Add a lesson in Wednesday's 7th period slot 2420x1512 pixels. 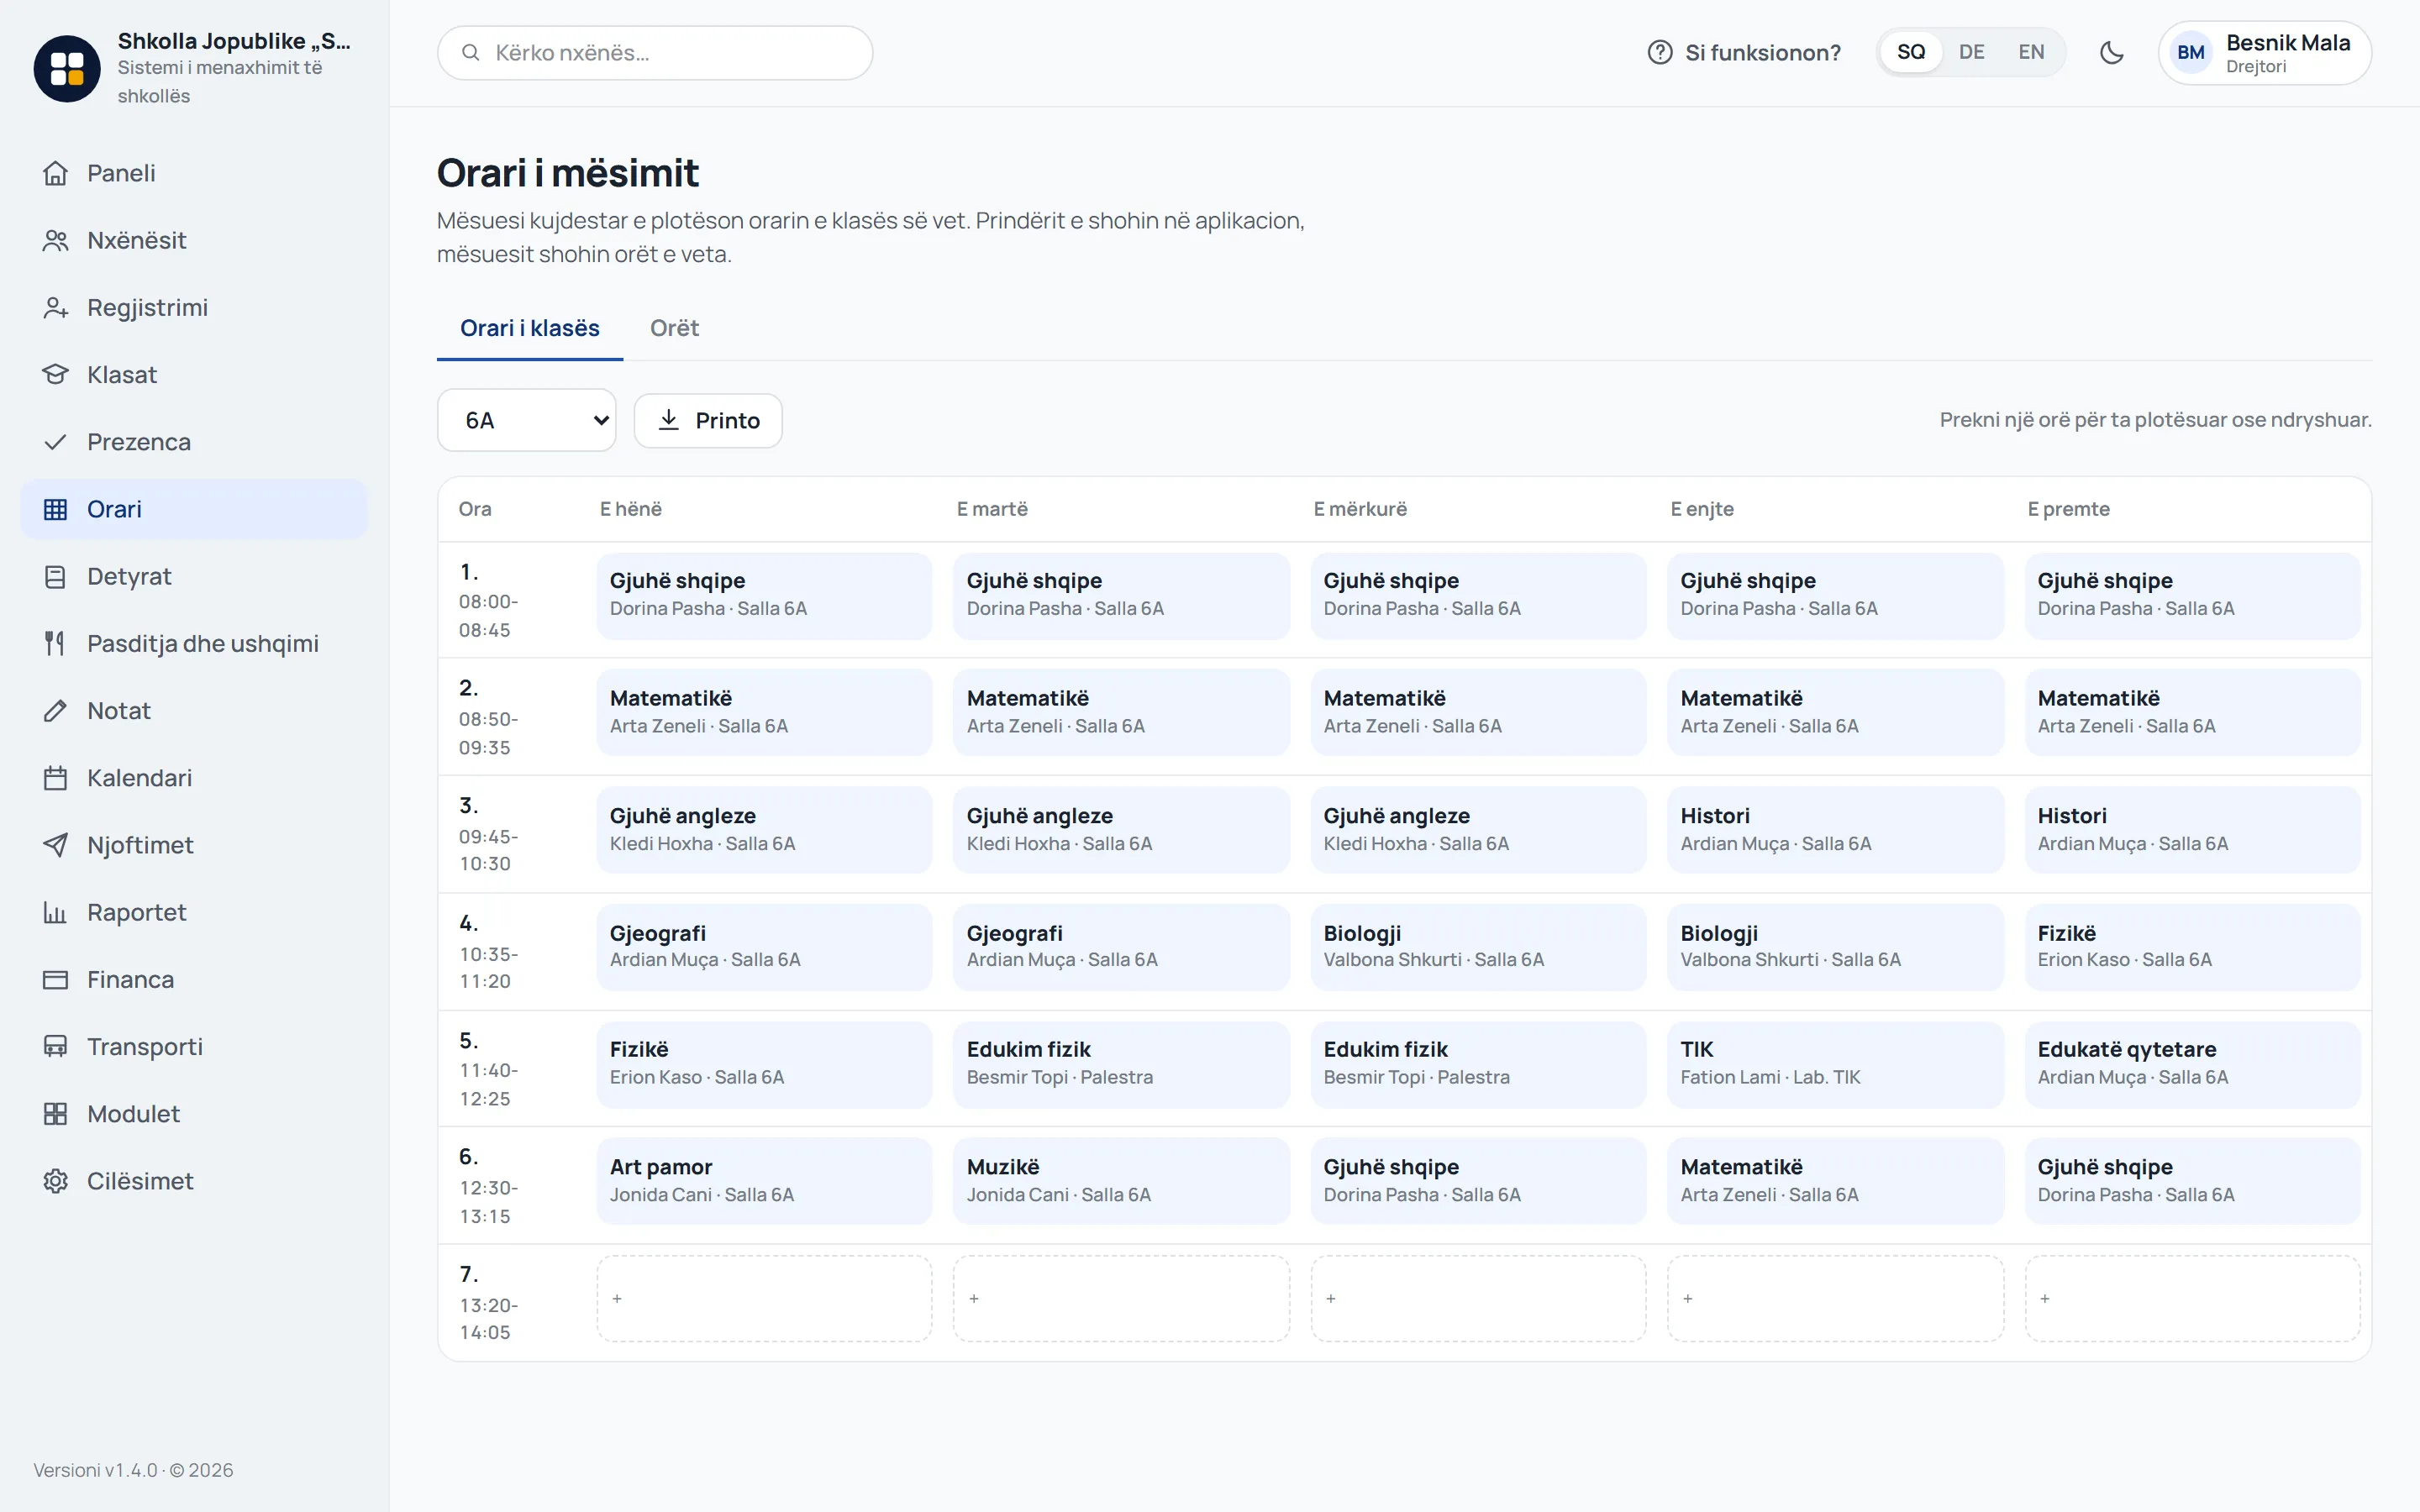(1478, 1299)
